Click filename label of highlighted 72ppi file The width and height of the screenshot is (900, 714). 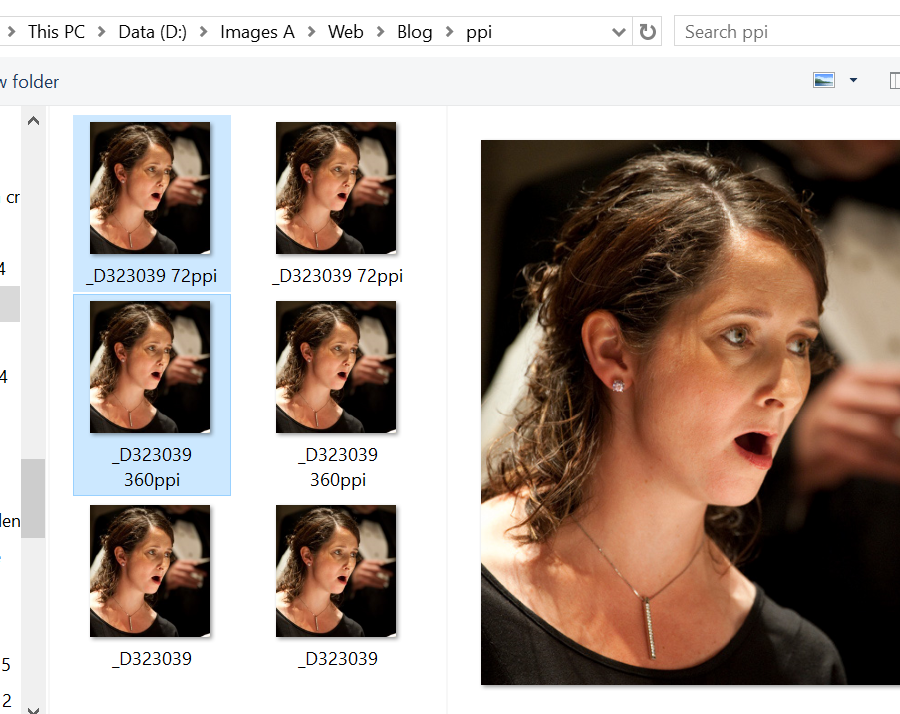152,276
